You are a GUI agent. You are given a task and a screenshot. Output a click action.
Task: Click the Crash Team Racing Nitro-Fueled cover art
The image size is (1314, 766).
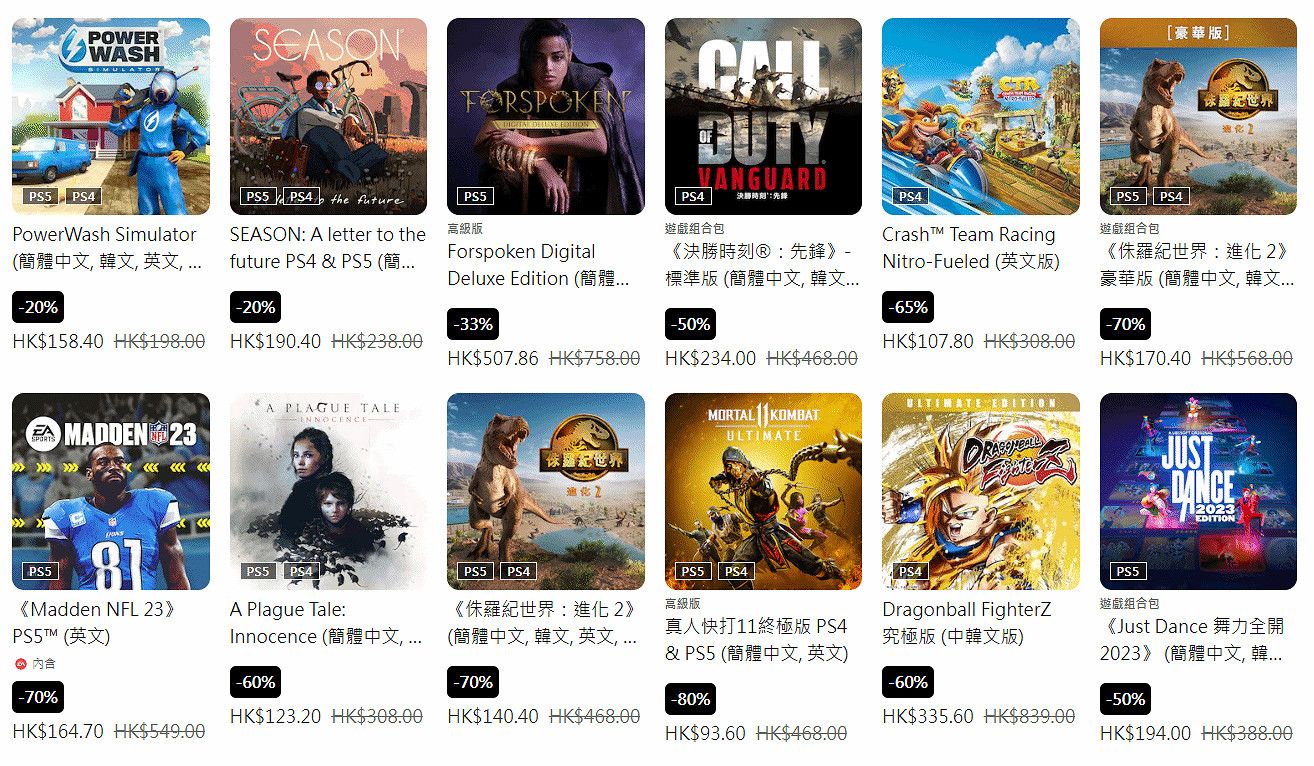pyautogui.click(x=981, y=116)
